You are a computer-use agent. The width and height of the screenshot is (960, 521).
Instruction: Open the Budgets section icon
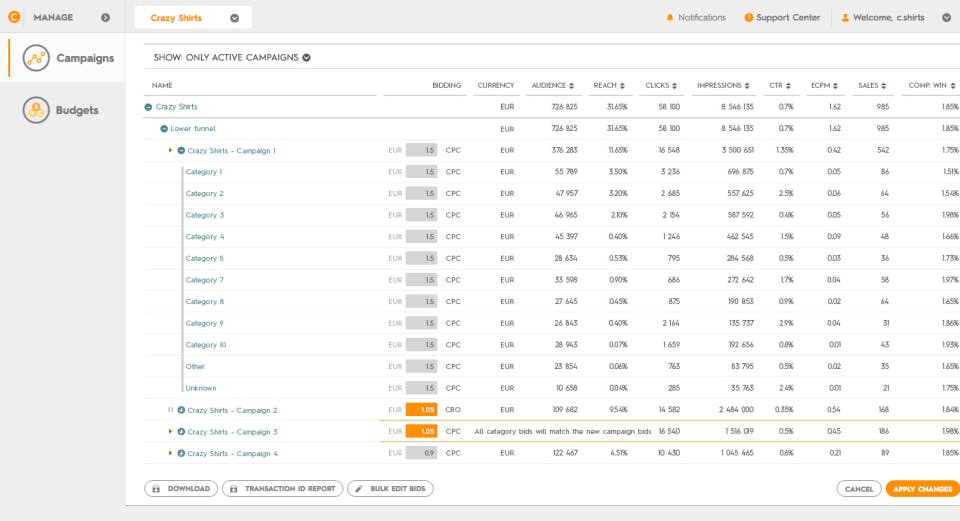[36, 110]
